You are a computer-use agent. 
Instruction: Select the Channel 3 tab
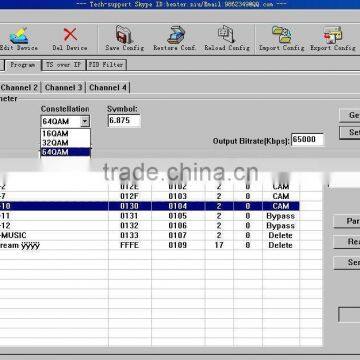(63, 88)
